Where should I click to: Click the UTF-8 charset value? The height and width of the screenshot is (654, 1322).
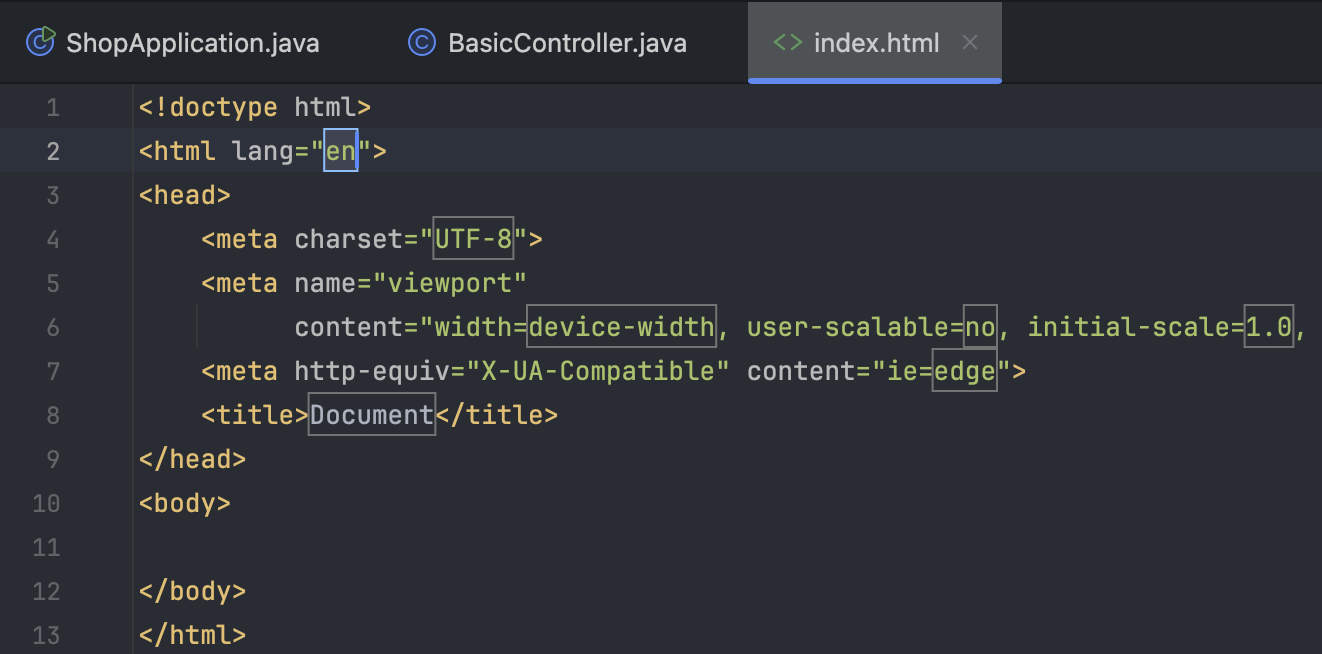[x=473, y=239]
